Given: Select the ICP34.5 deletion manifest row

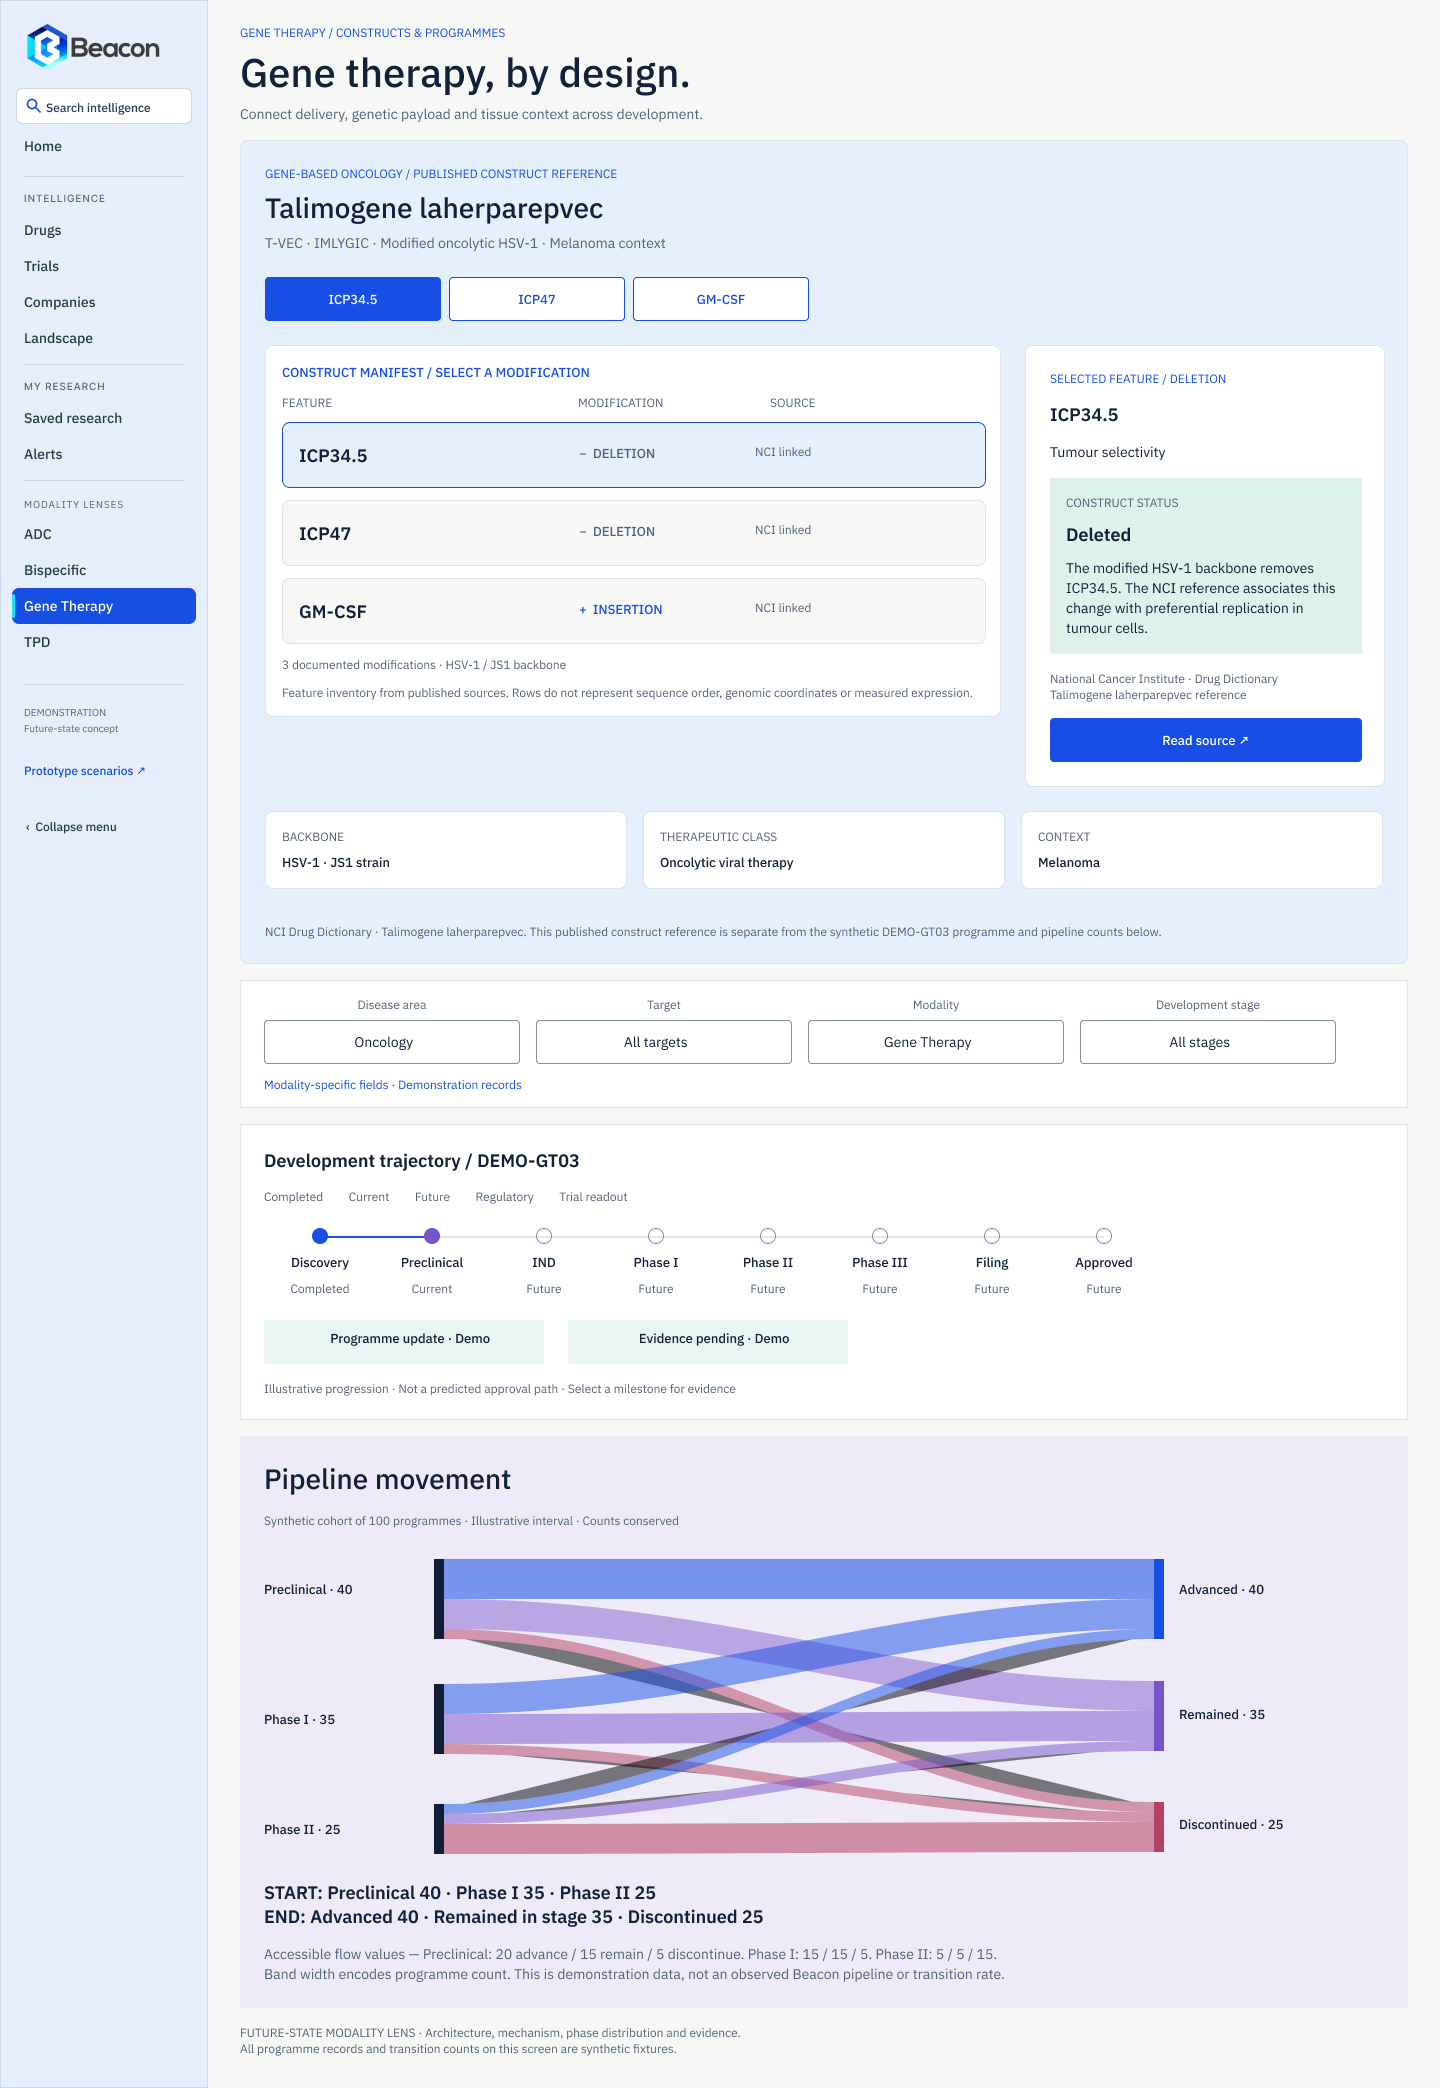Looking at the screenshot, I should tap(634, 455).
